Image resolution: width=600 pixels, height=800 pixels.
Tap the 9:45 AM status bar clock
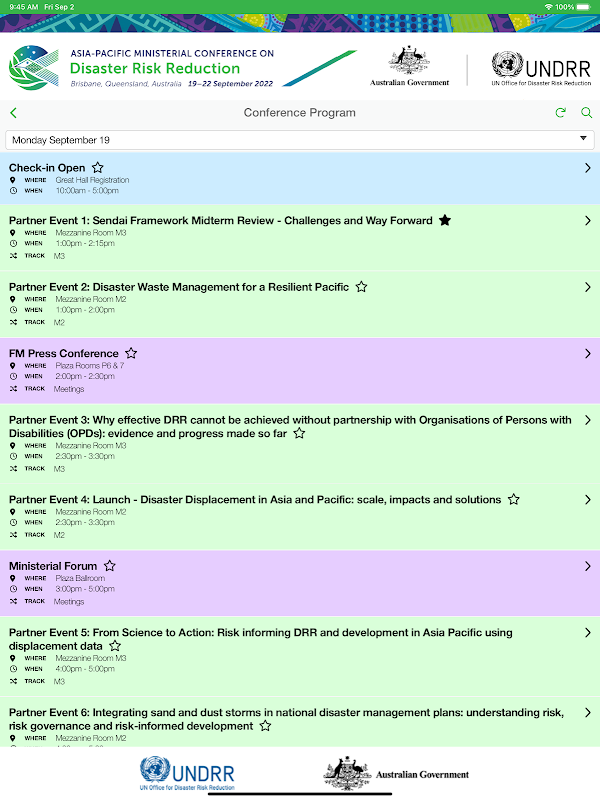tap(23, 7)
